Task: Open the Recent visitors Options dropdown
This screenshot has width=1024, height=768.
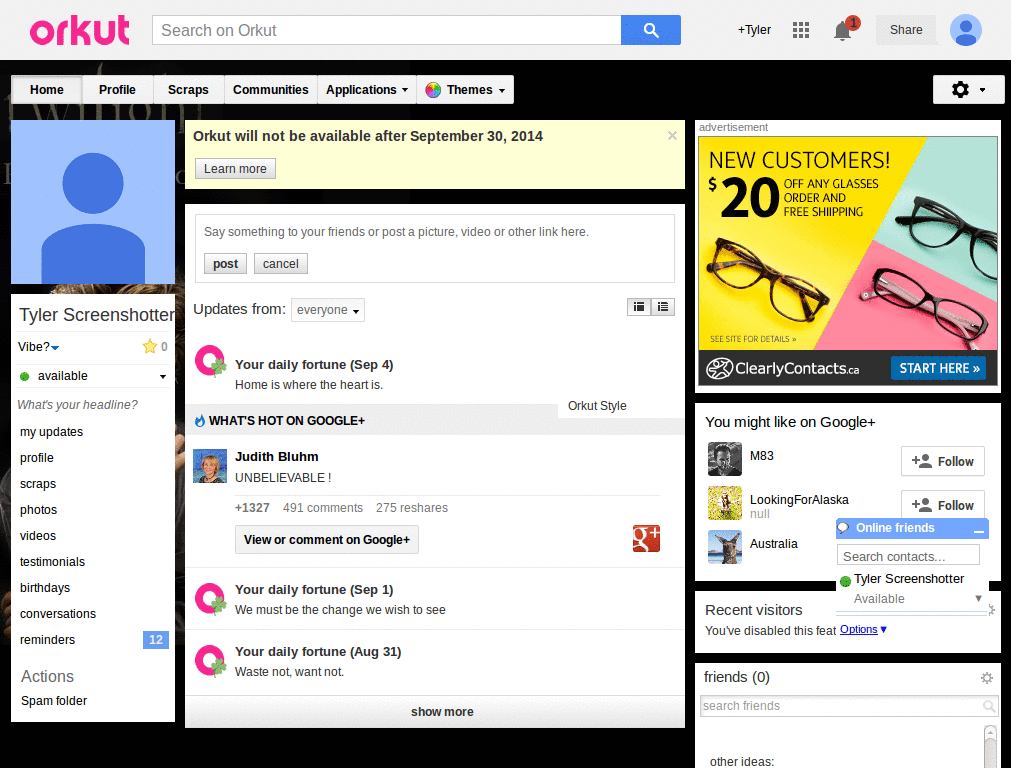Action: 863,630
